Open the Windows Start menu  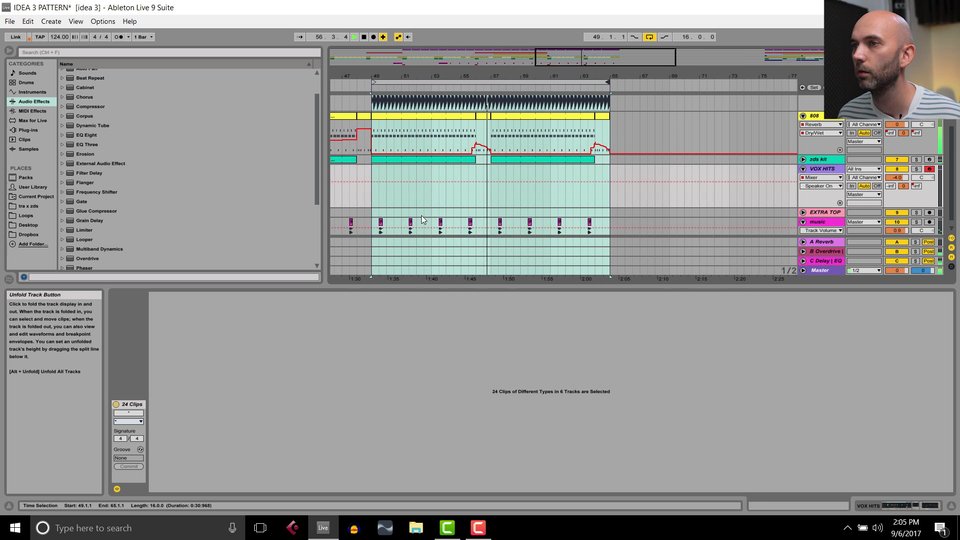point(15,528)
